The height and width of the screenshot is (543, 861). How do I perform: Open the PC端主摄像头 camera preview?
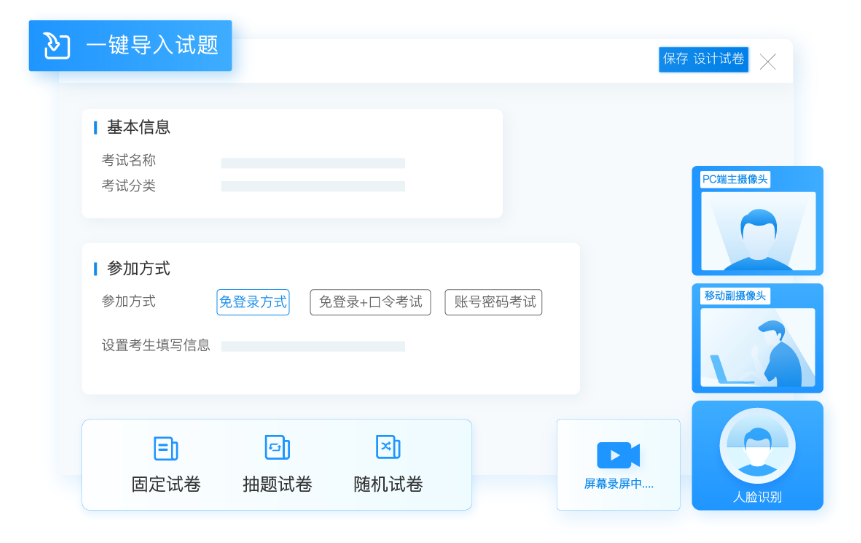[x=757, y=229]
